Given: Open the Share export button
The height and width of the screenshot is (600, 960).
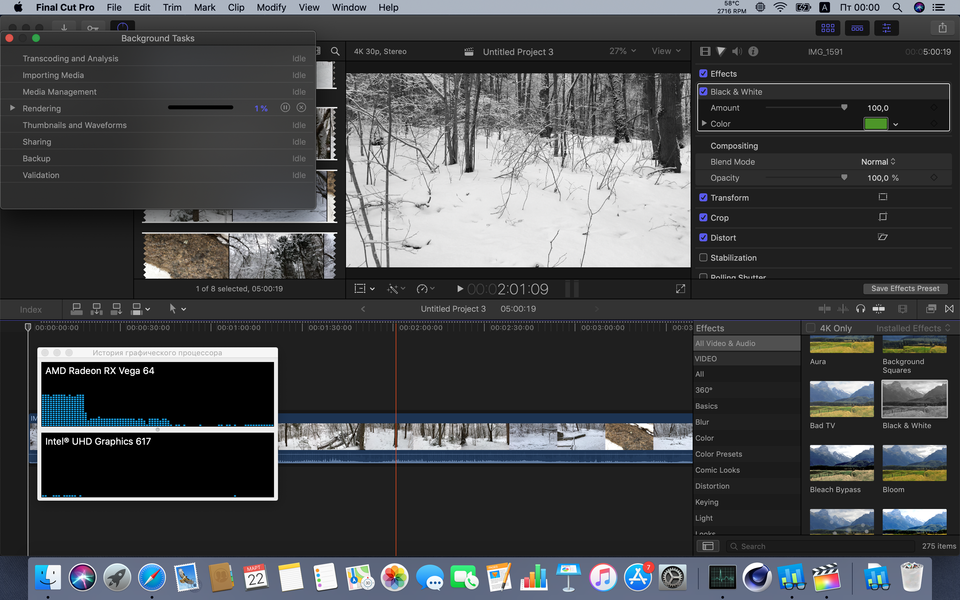Looking at the screenshot, I should click(941, 28).
